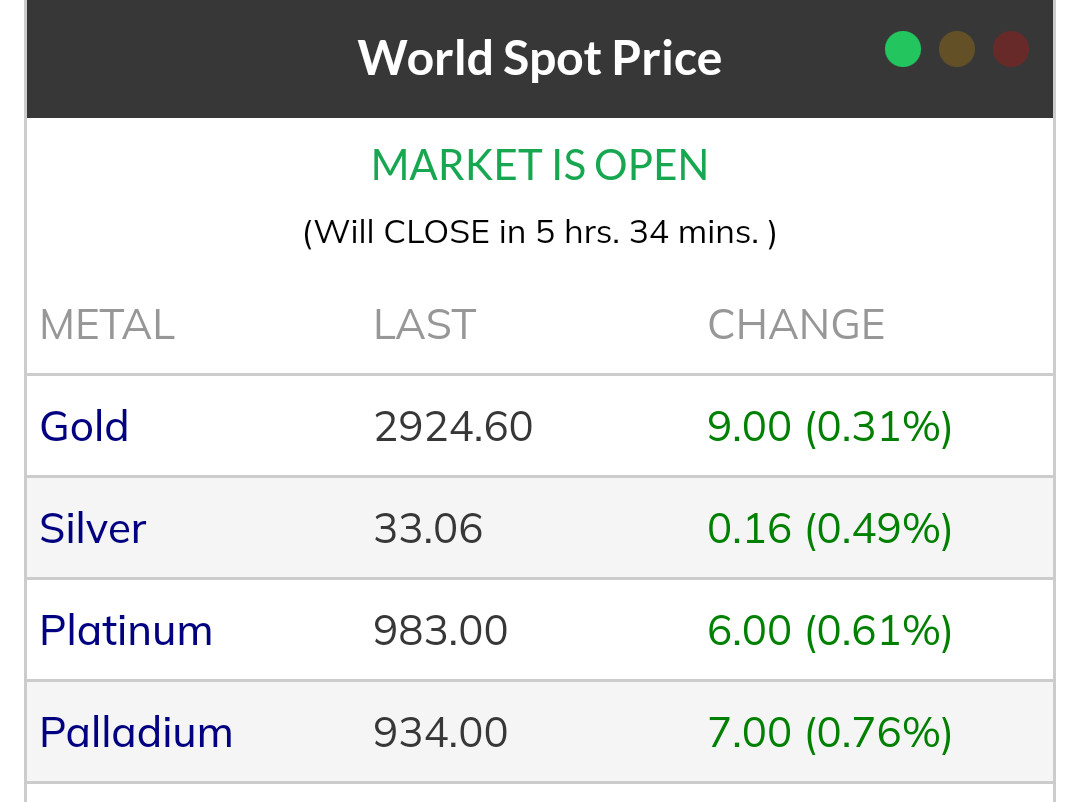1080x802 pixels.
Task: Click the green status indicator dot
Action: click(x=903, y=49)
